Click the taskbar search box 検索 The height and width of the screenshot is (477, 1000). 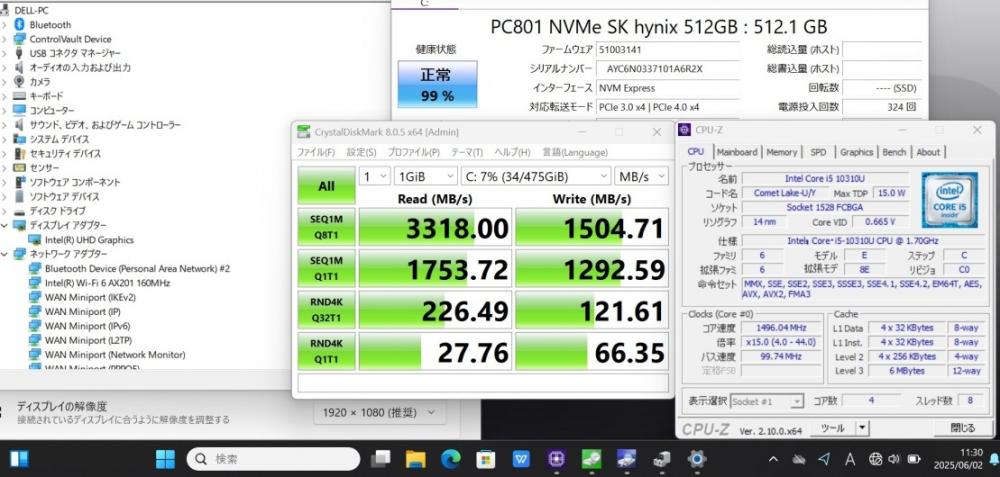coord(274,459)
